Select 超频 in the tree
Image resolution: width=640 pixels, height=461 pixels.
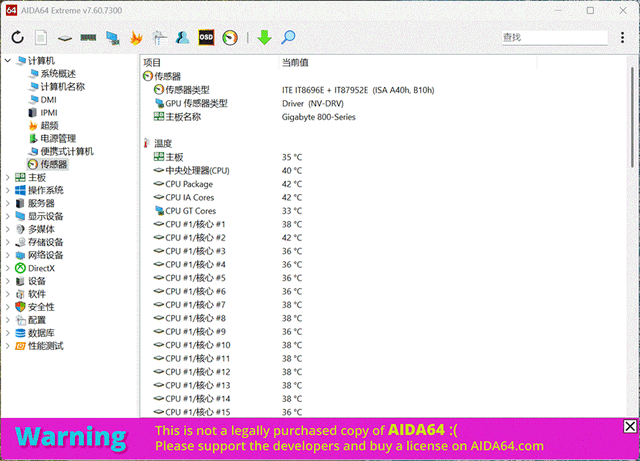pyautogui.click(x=49, y=126)
